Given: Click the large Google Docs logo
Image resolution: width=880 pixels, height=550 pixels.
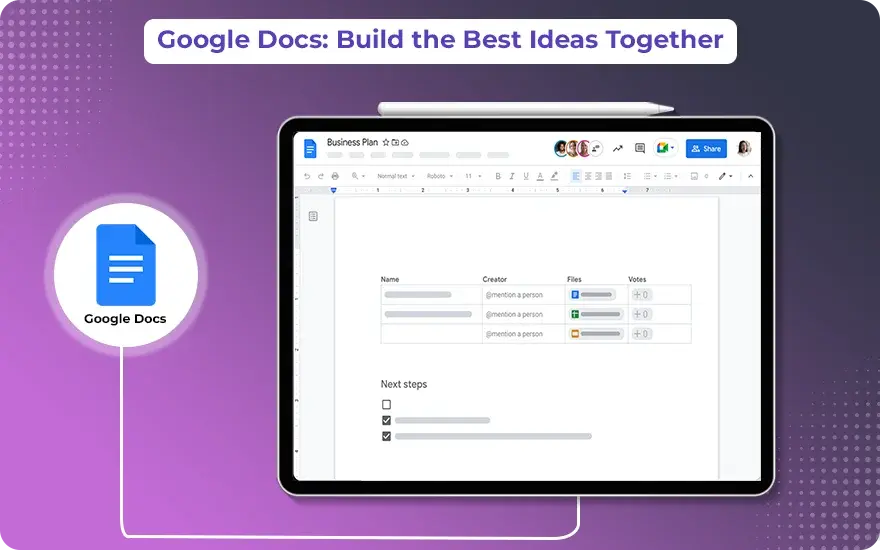Looking at the screenshot, I should point(126,265).
